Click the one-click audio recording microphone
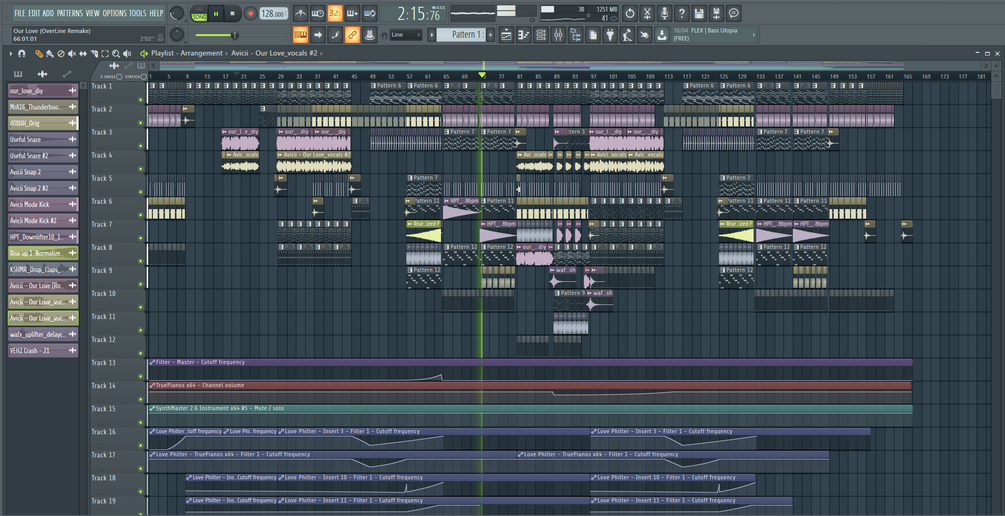 (665, 13)
